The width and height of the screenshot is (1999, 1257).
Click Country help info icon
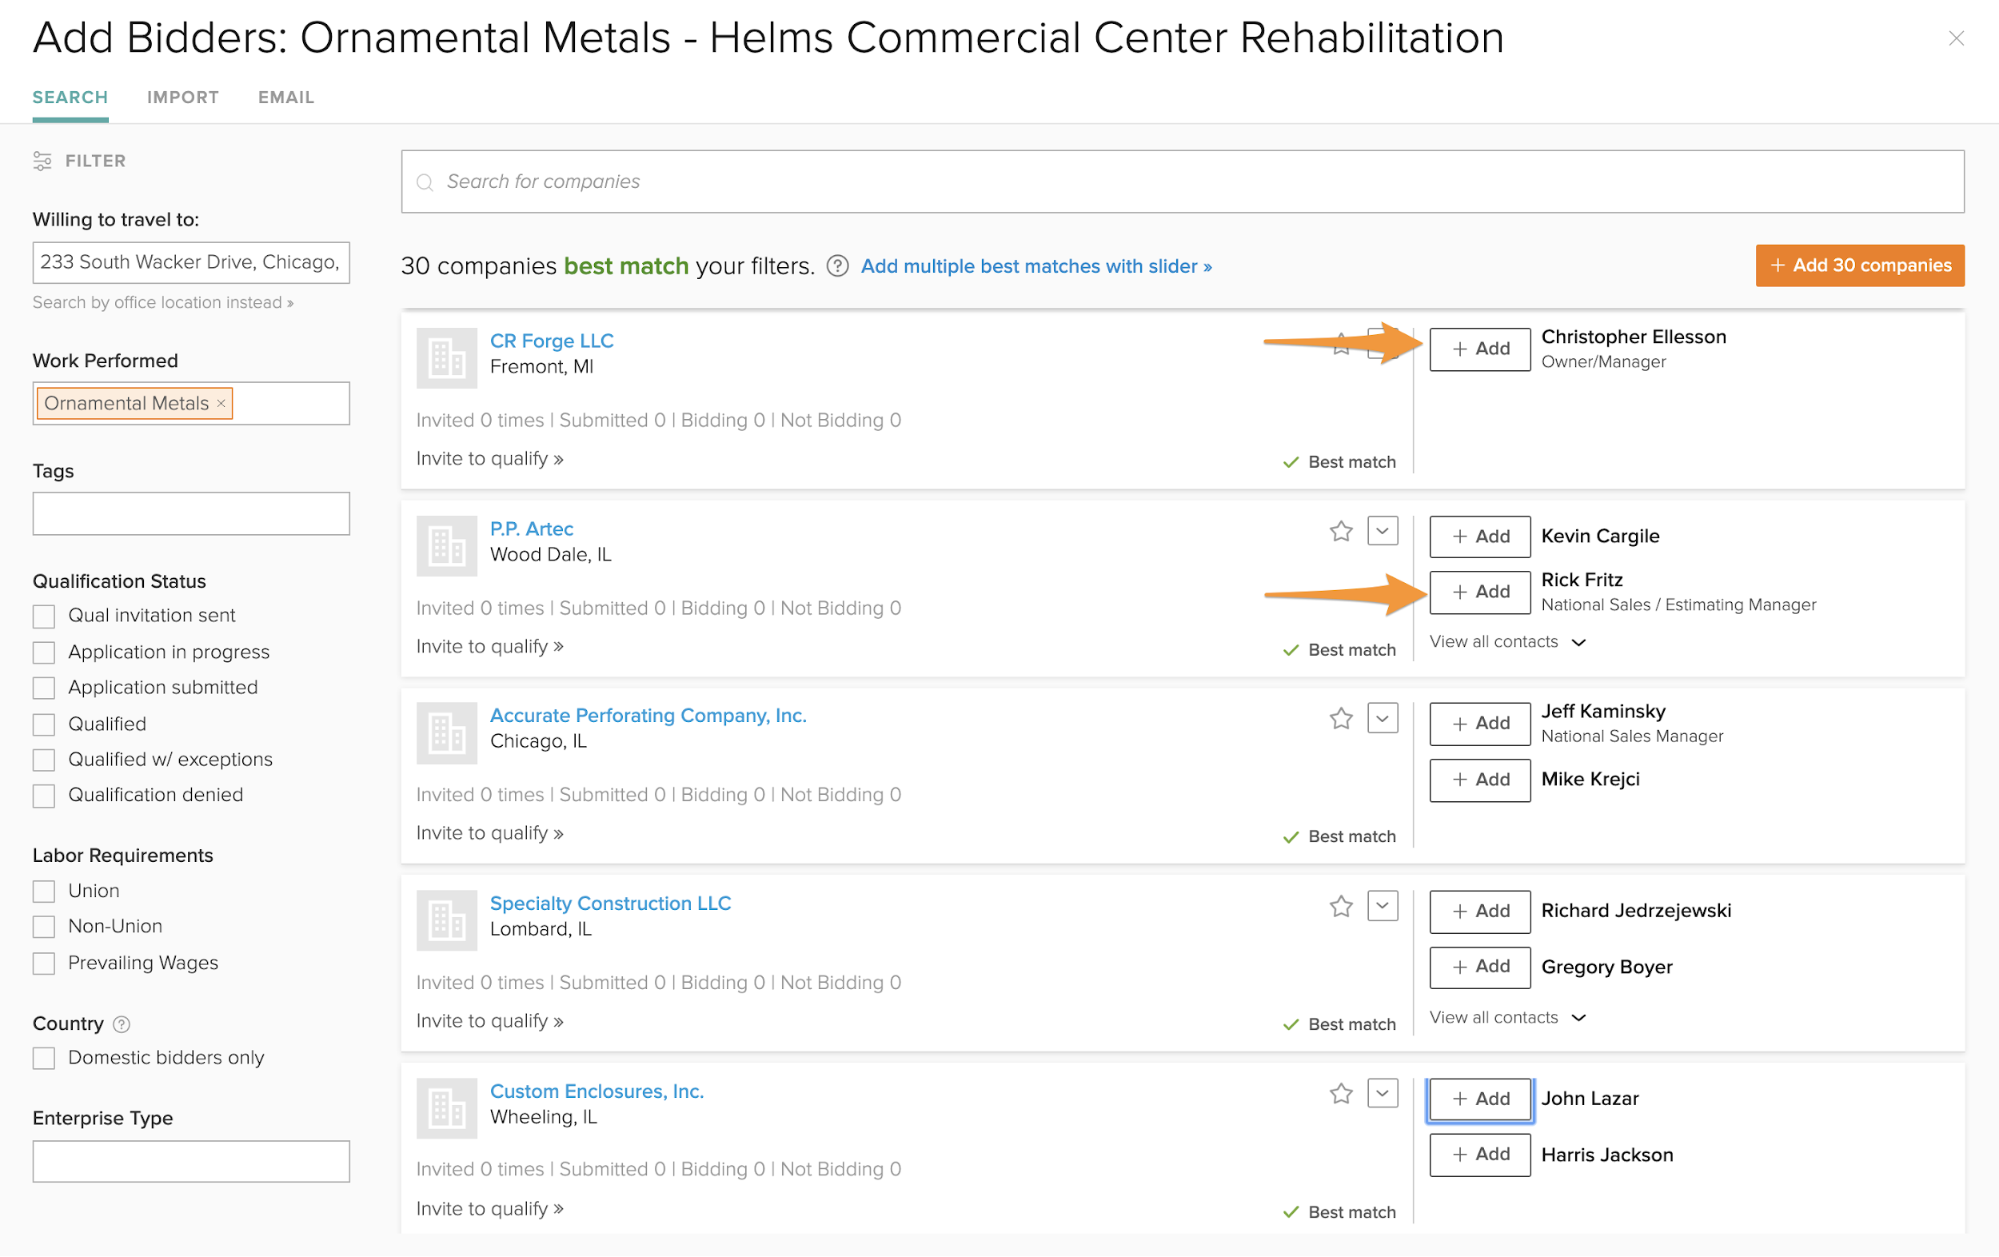[122, 1024]
